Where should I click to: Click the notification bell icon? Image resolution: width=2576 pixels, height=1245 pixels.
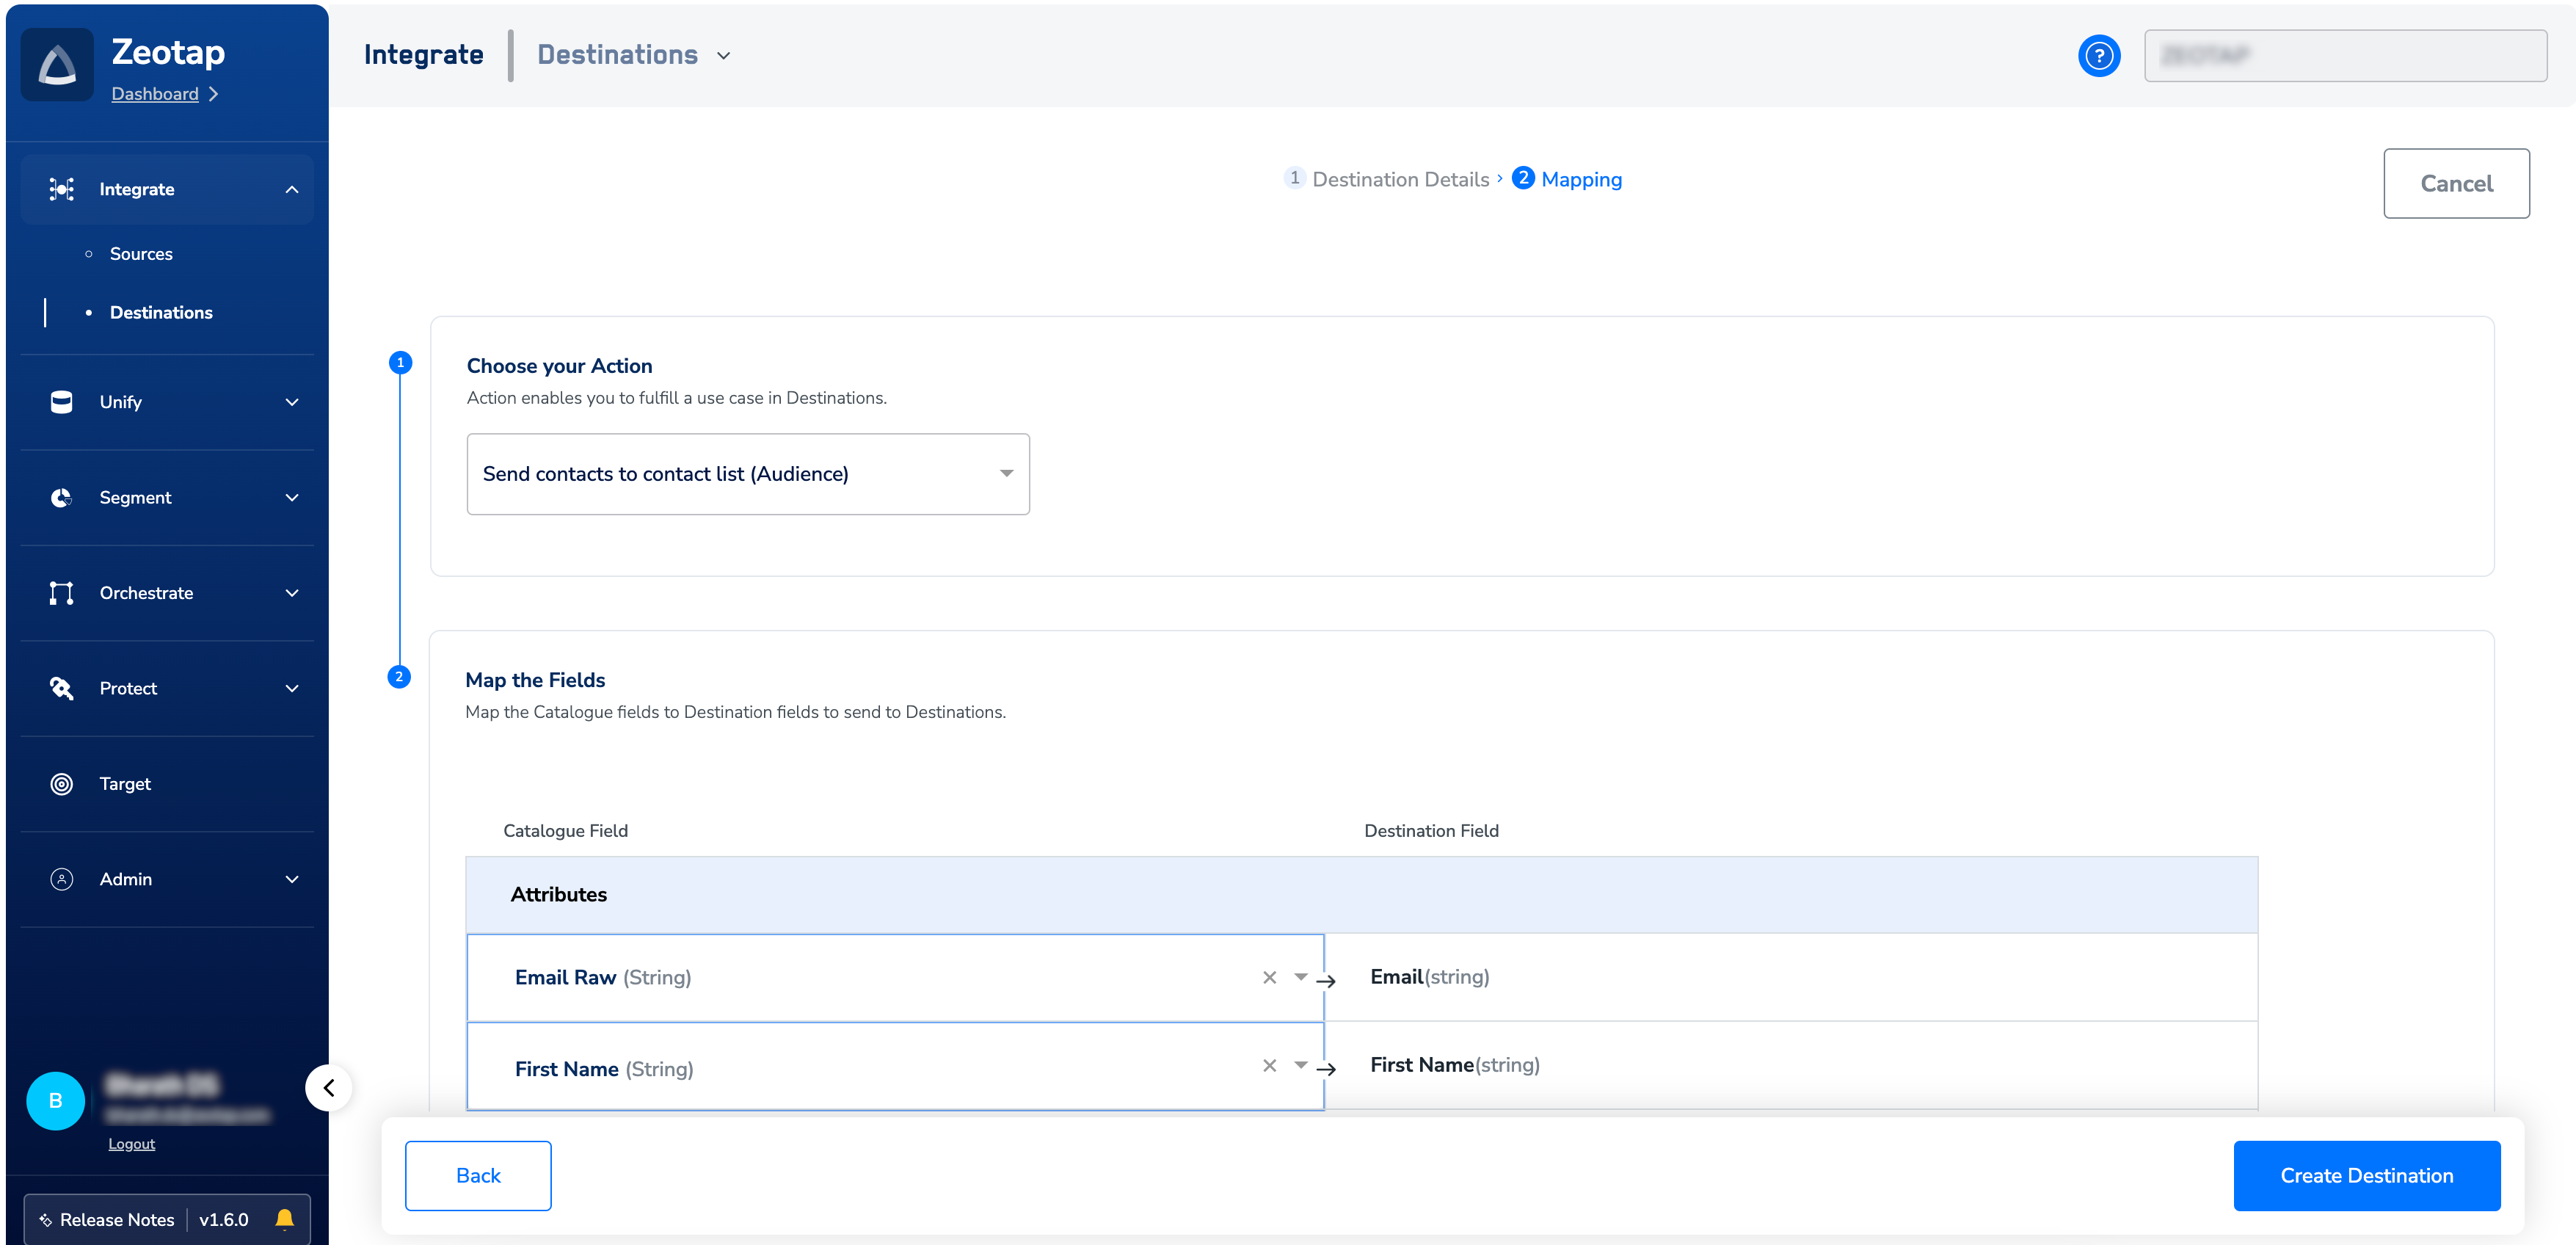pyautogui.click(x=284, y=1218)
